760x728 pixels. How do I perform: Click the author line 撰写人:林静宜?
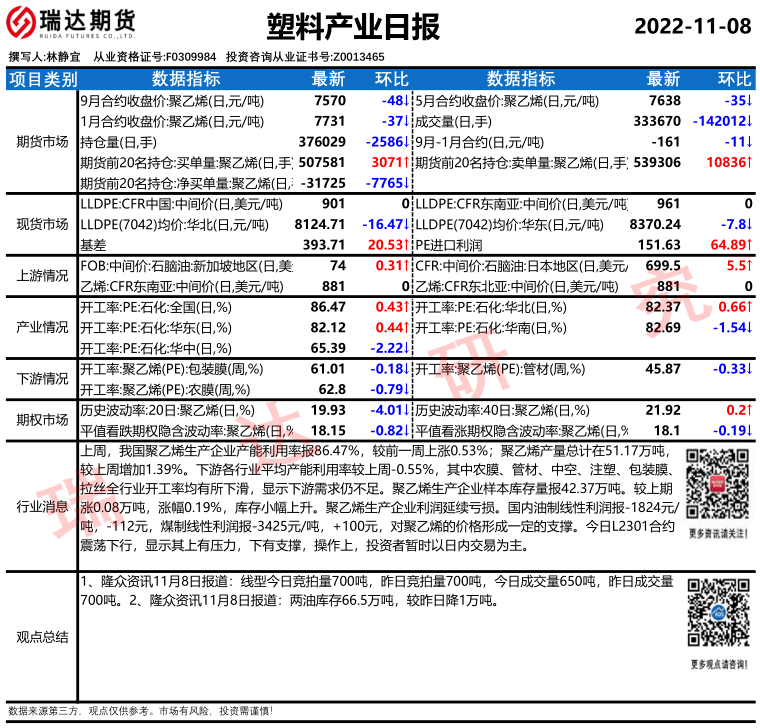pos(44,57)
